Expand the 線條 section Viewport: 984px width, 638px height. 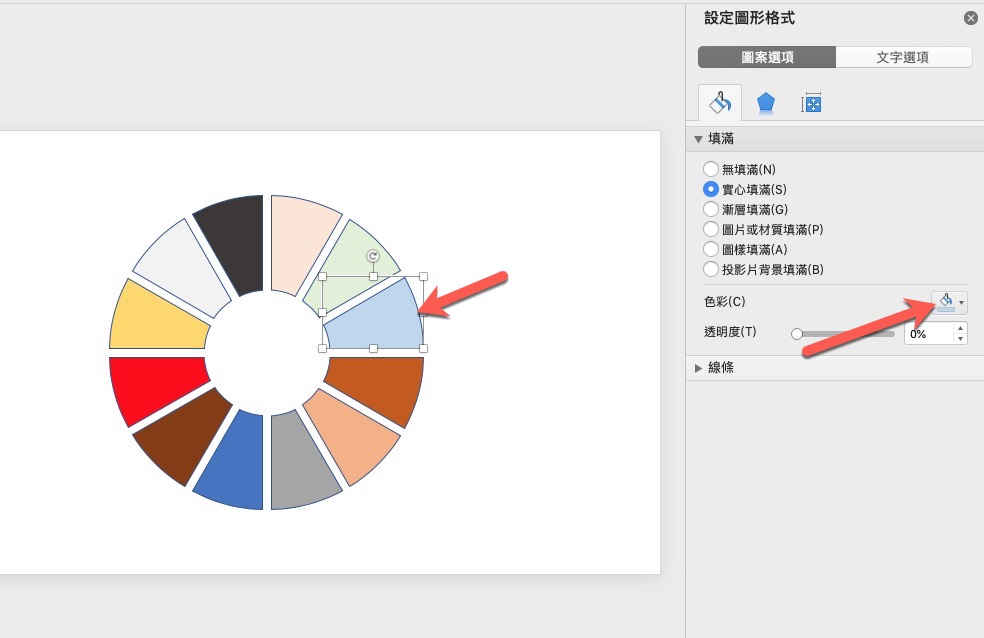699,368
